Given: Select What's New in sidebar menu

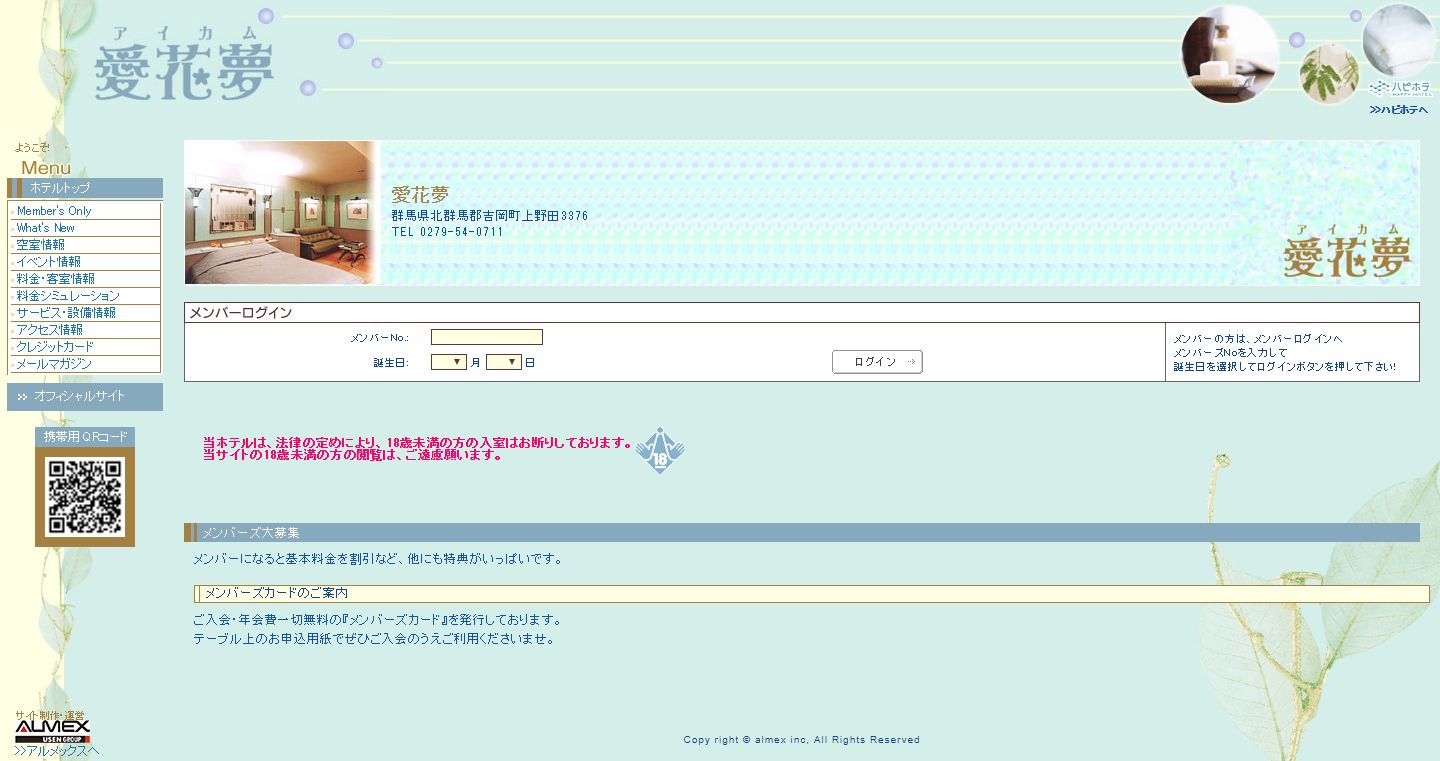Looking at the screenshot, I should [46, 228].
